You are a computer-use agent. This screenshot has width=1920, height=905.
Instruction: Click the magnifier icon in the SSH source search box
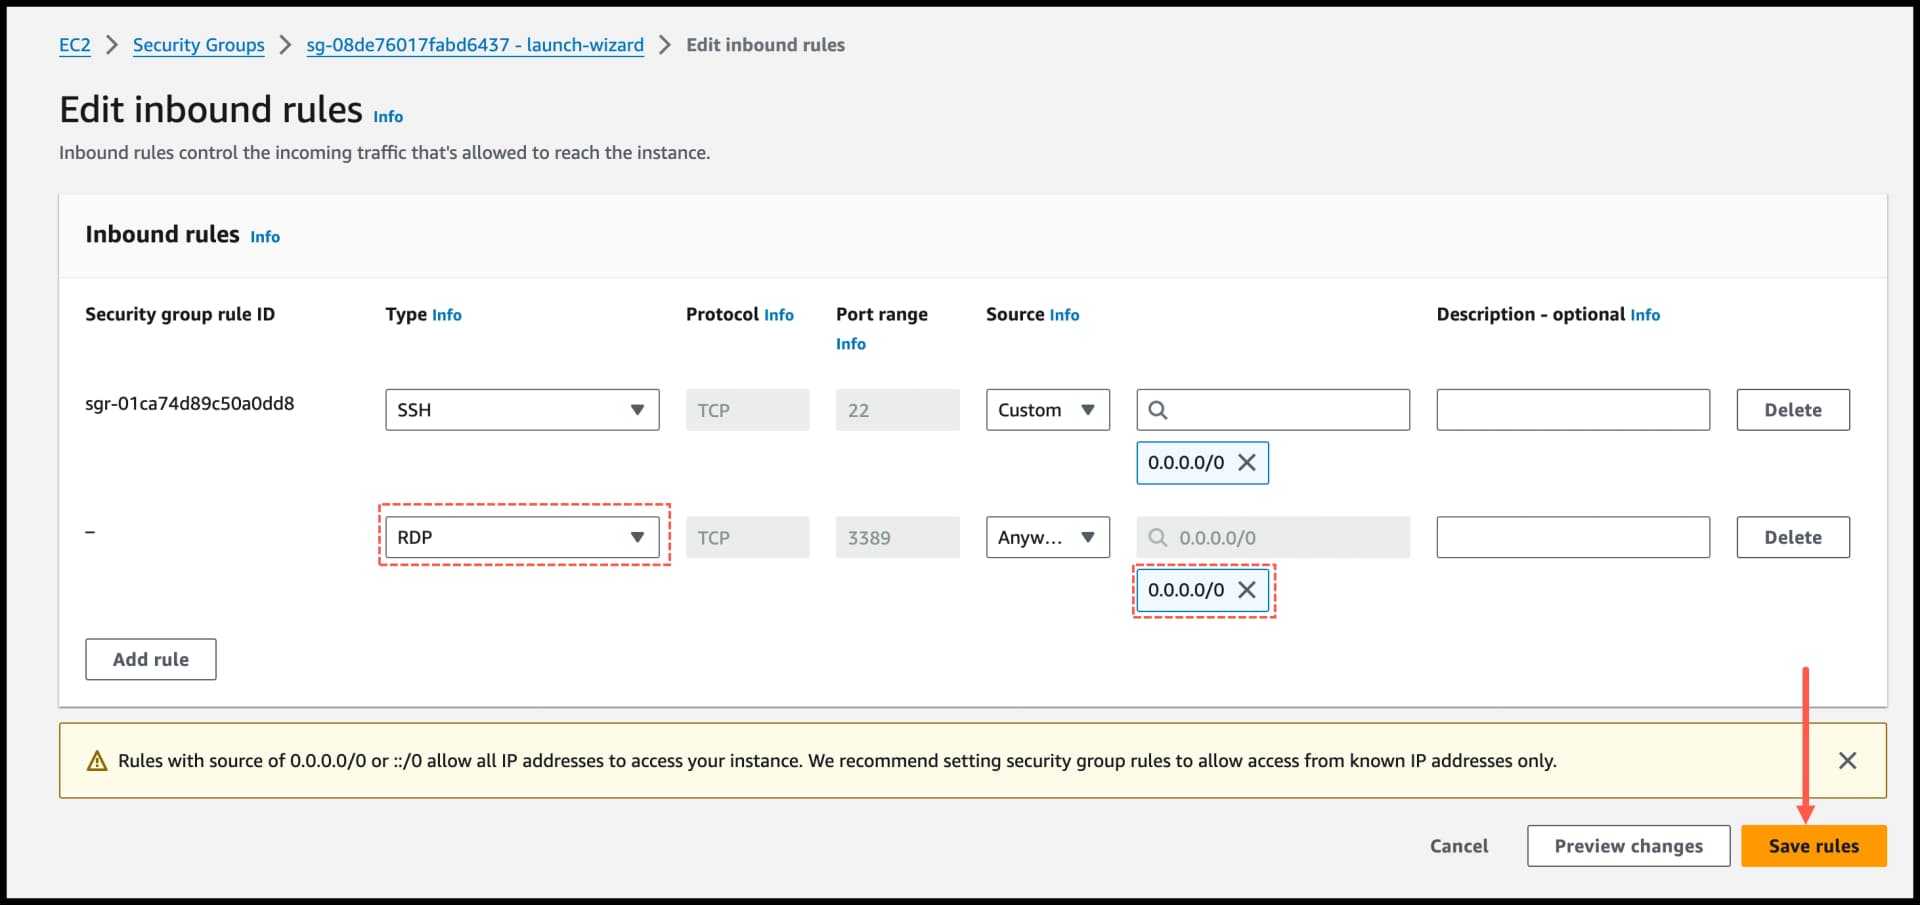[1159, 409]
